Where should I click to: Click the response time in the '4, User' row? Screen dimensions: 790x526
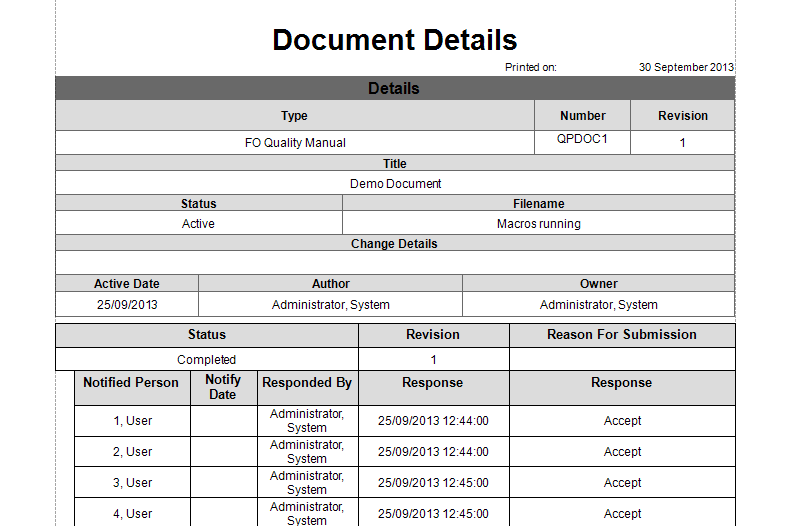coord(433,514)
